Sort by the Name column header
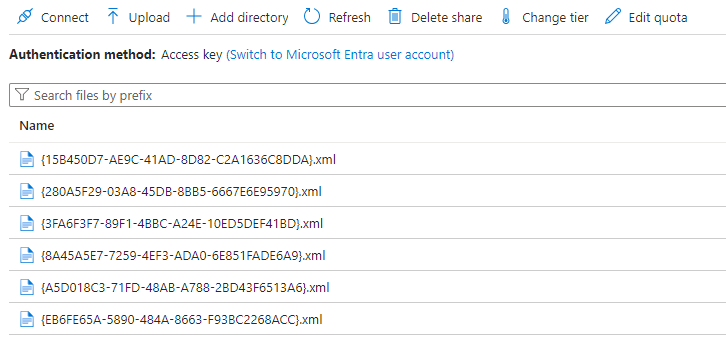The image size is (726, 362). coord(37,125)
